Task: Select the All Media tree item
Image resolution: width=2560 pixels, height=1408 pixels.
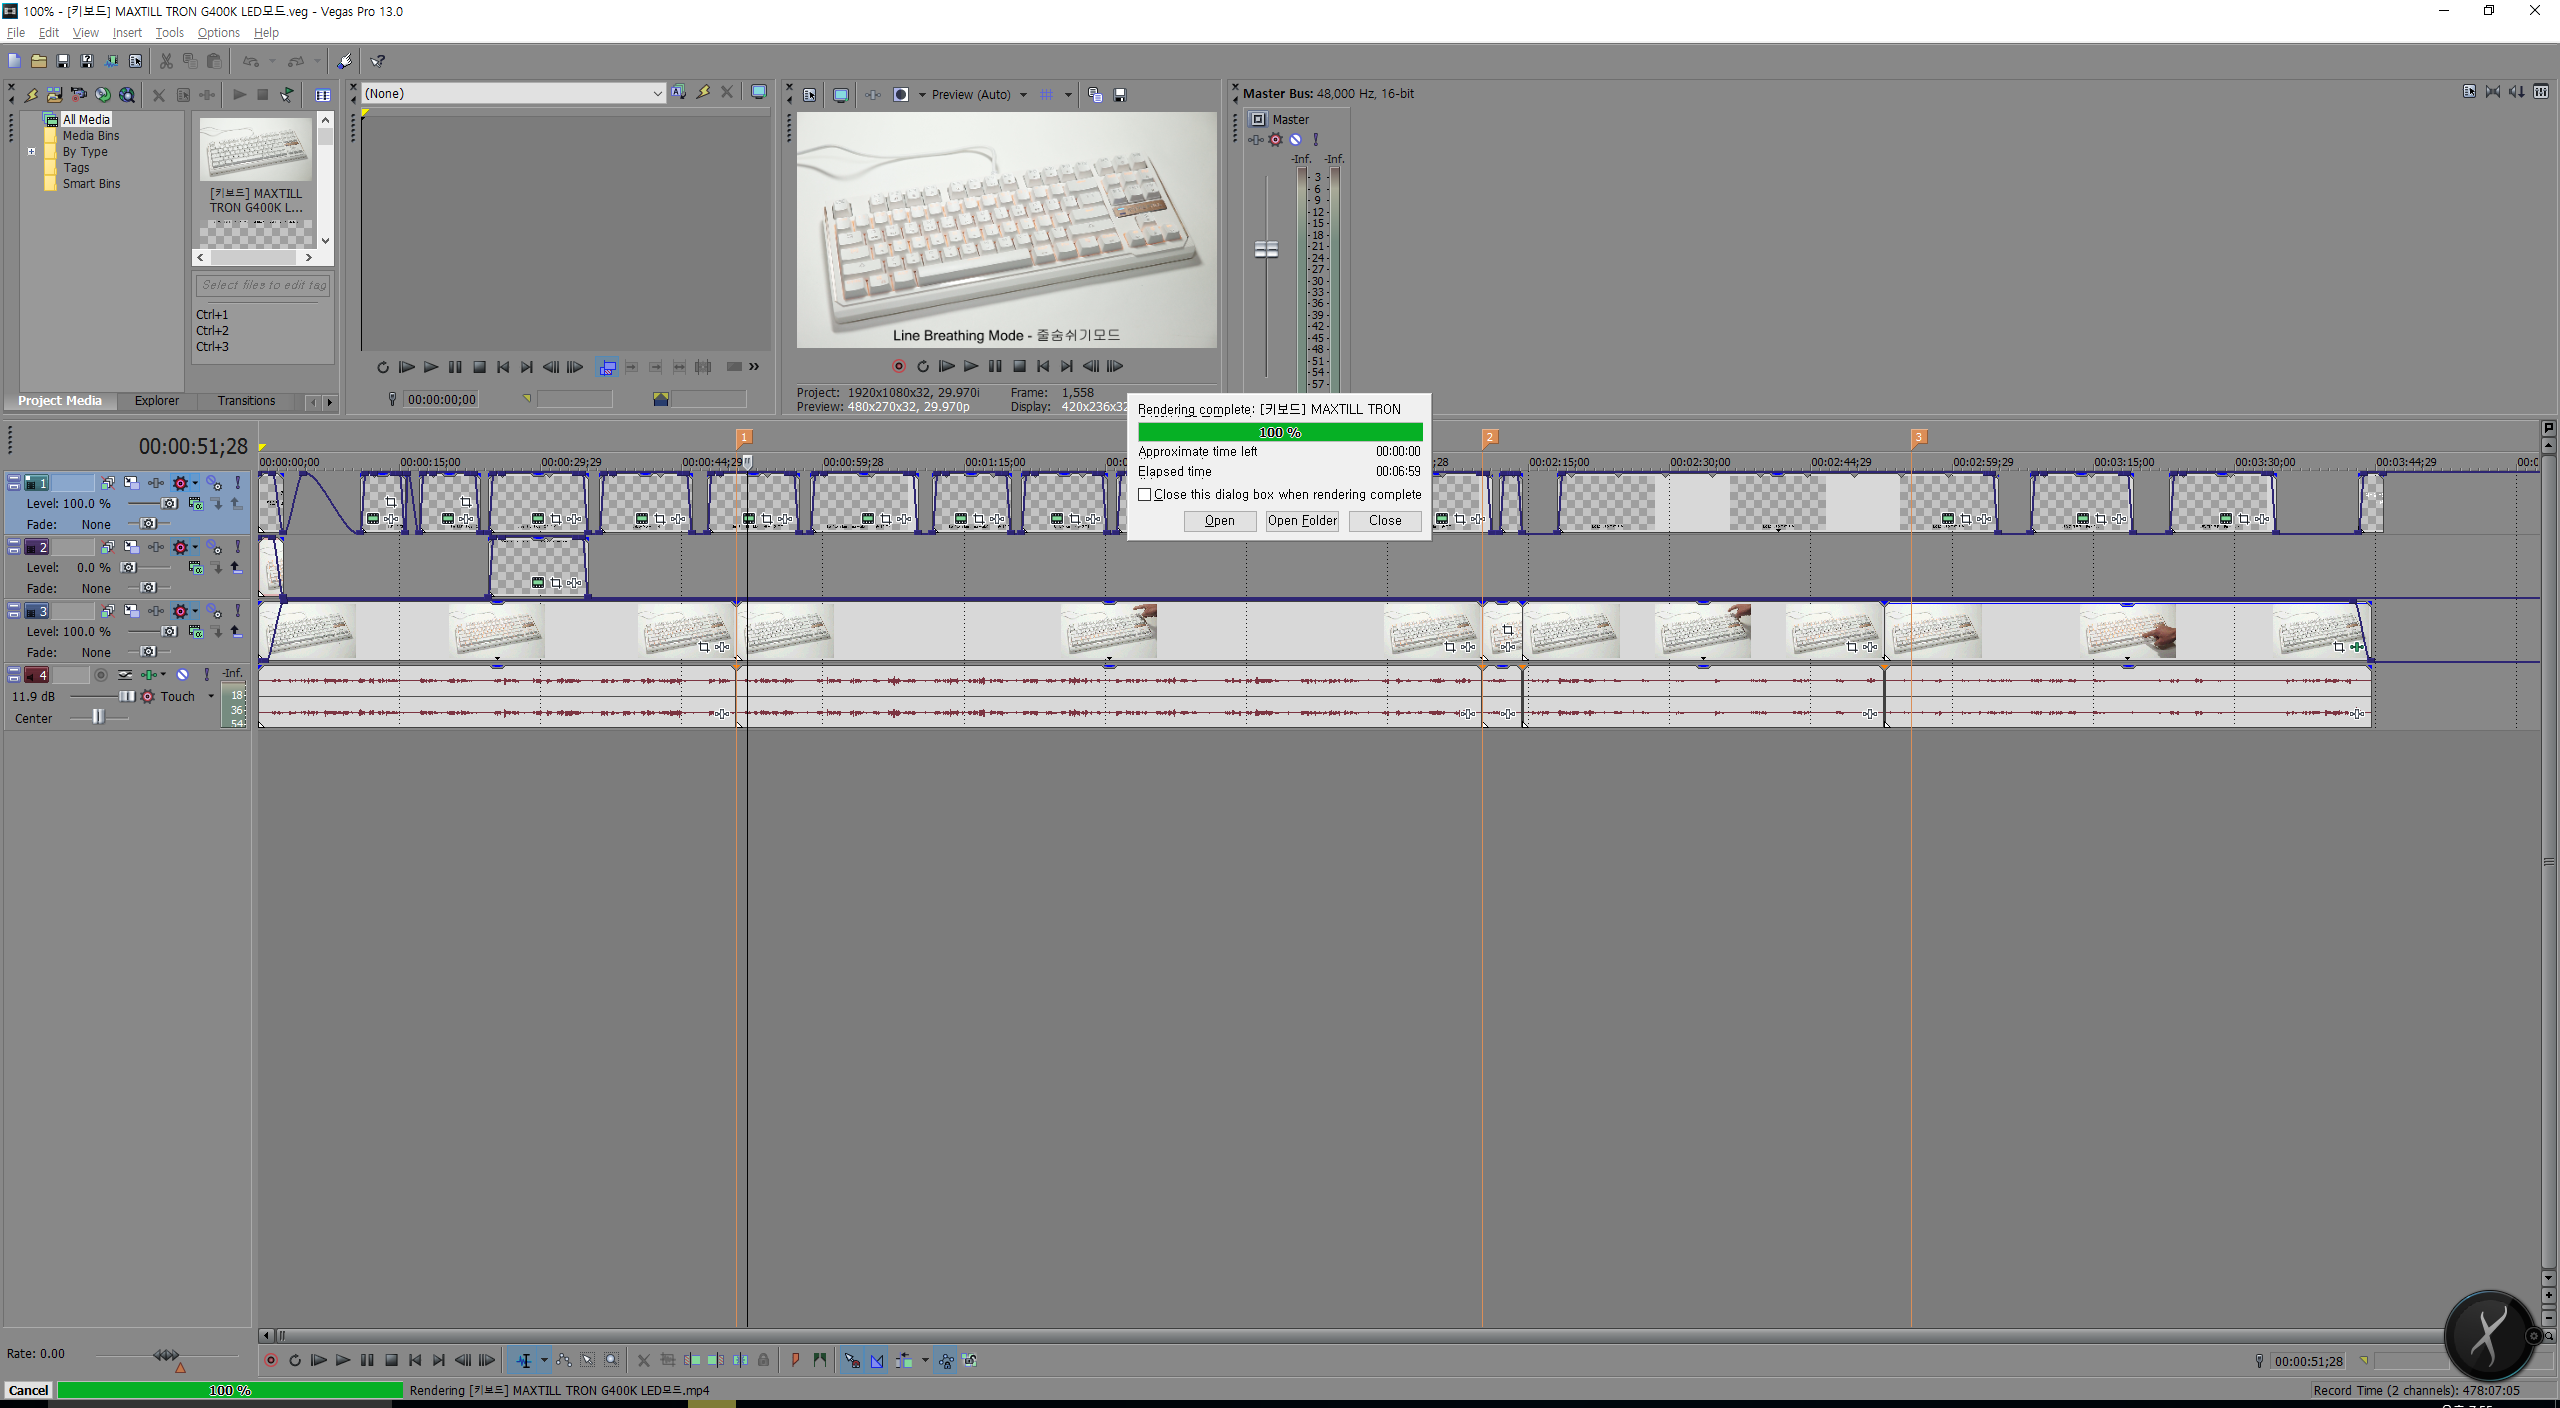Action: point(86,119)
